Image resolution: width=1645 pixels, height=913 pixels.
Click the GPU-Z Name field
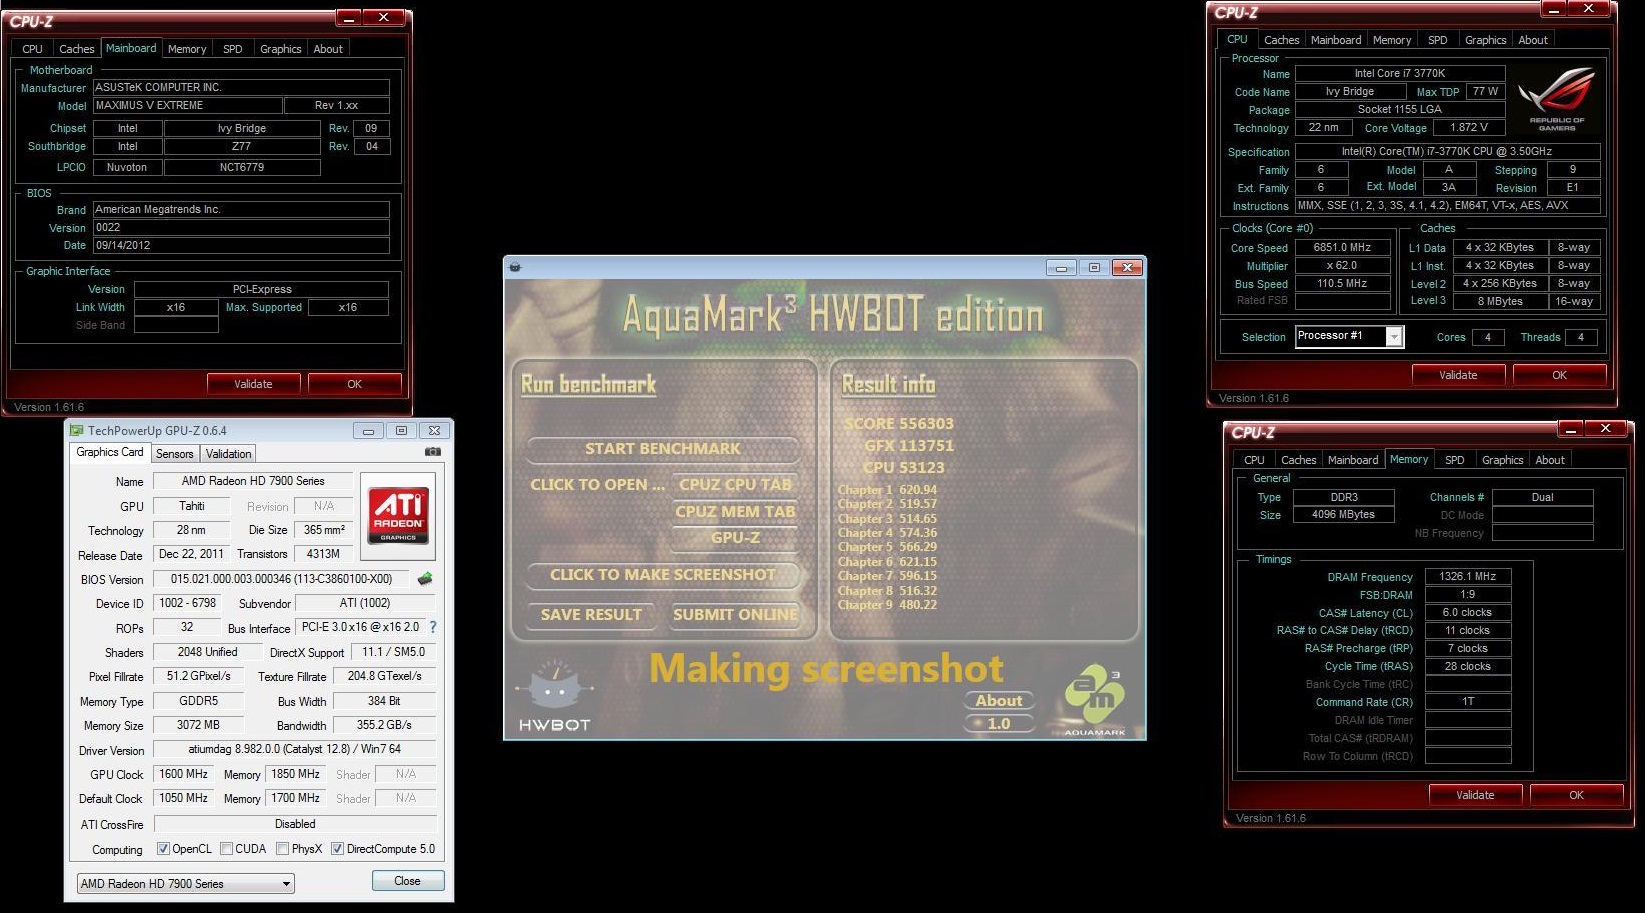tap(253, 481)
